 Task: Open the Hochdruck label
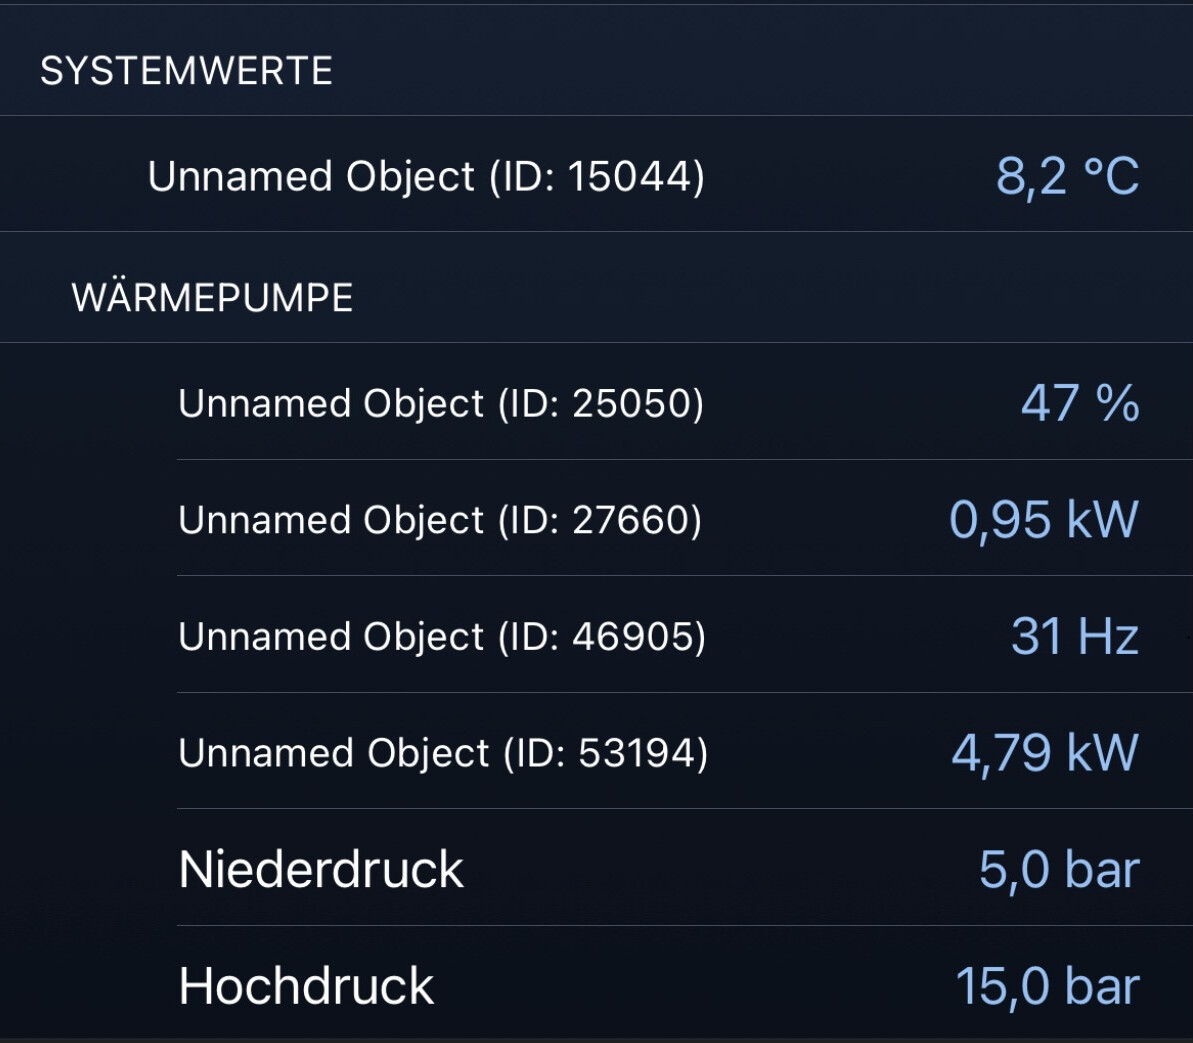click(306, 986)
